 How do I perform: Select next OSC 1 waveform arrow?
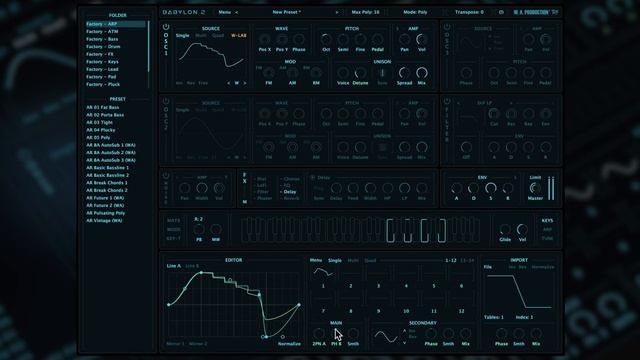pyautogui.click(x=245, y=83)
